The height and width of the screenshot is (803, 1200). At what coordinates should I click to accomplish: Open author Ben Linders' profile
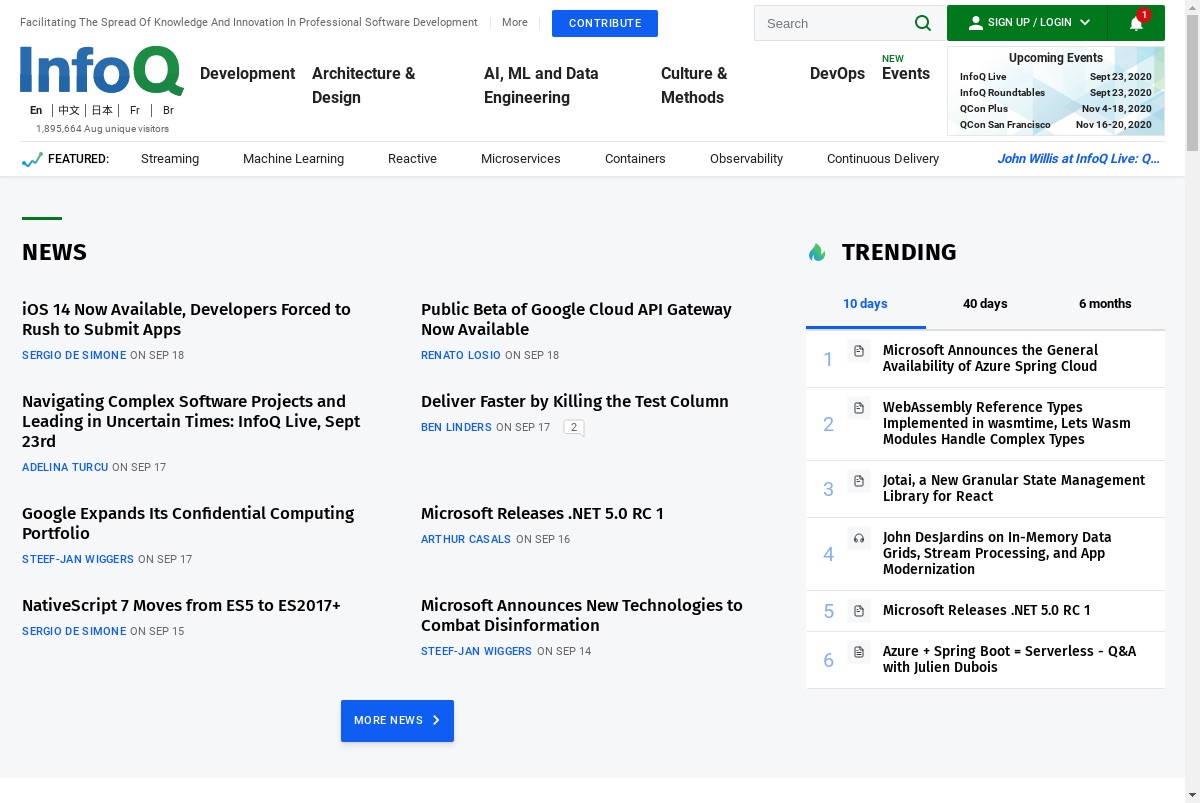tap(456, 427)
